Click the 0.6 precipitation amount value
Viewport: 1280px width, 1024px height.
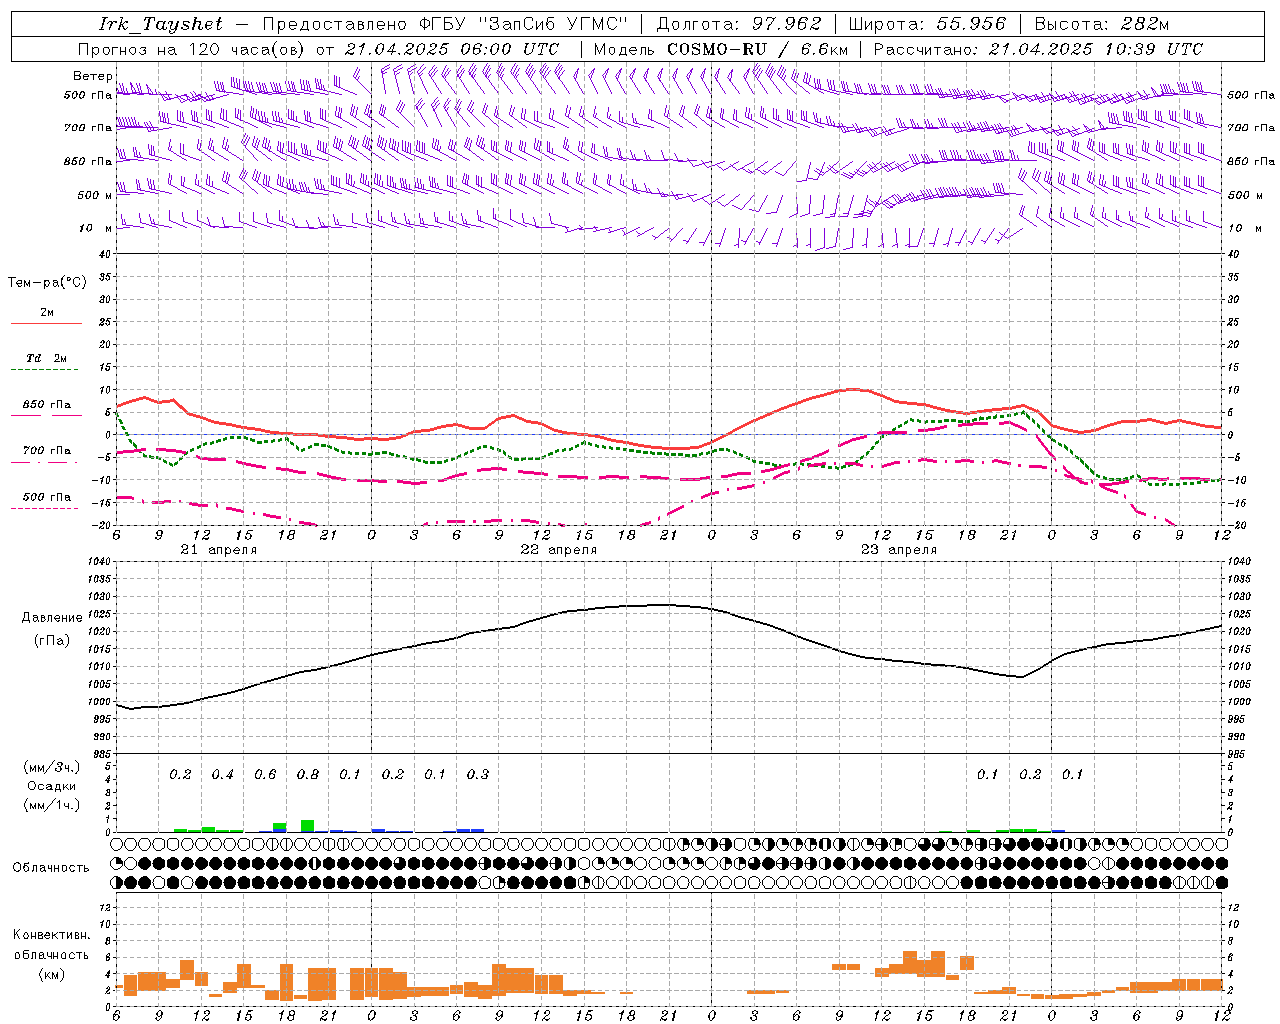coord(265,775)
